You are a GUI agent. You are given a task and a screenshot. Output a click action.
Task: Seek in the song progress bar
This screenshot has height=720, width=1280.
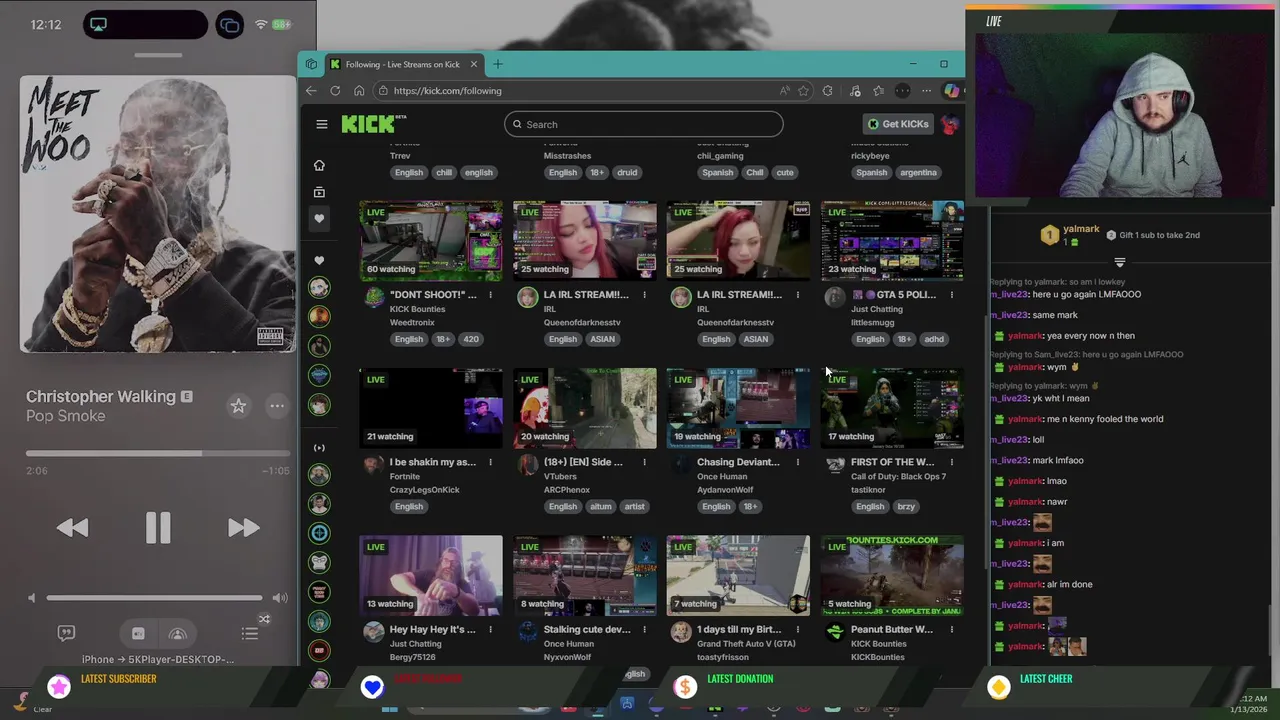pyautogui.click(x=158, y=453)
